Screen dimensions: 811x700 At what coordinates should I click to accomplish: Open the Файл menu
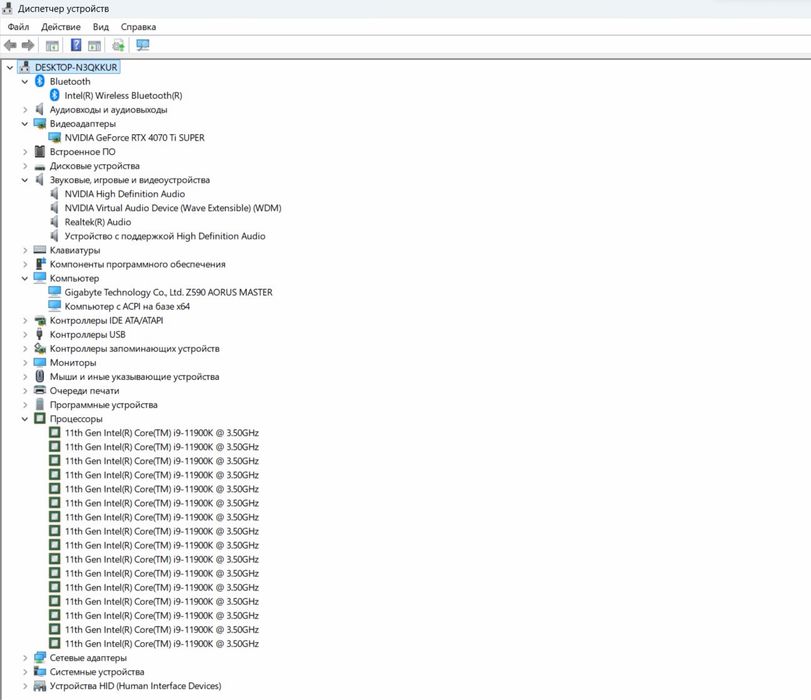18,26
